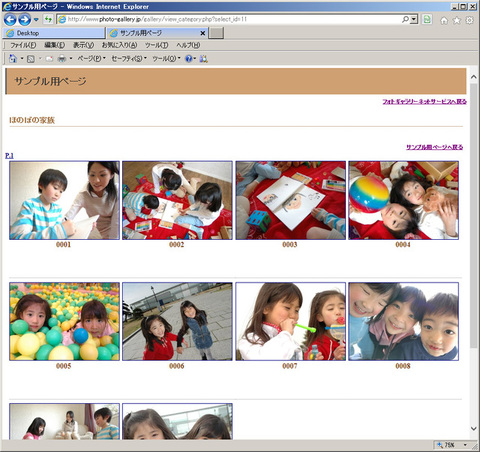Viewport: 480px width, 452px height.
Task: Switch to the Desktop tab
Action: coord(54,33)
